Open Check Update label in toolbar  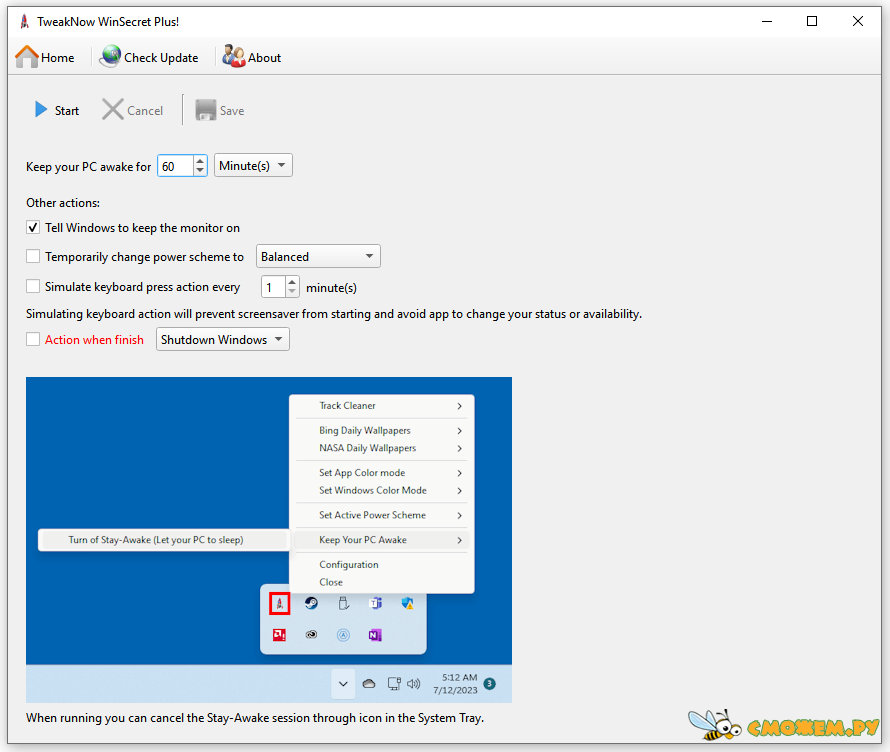(161, 58)
